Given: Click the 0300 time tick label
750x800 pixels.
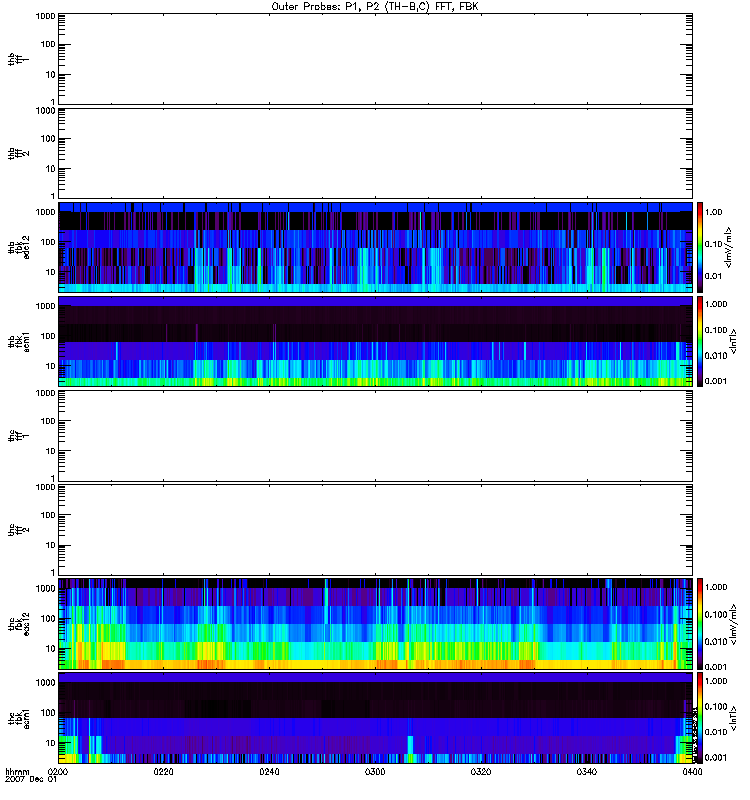Looking at the screenshot, I should click(x=375, y=773).
